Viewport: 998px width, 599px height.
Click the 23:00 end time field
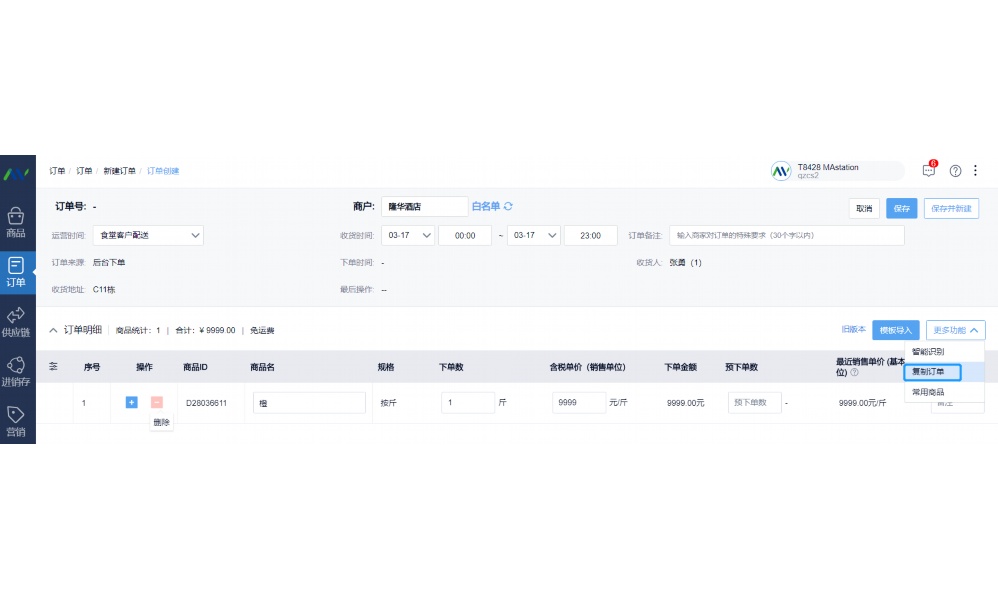click(x=590, y=236)
